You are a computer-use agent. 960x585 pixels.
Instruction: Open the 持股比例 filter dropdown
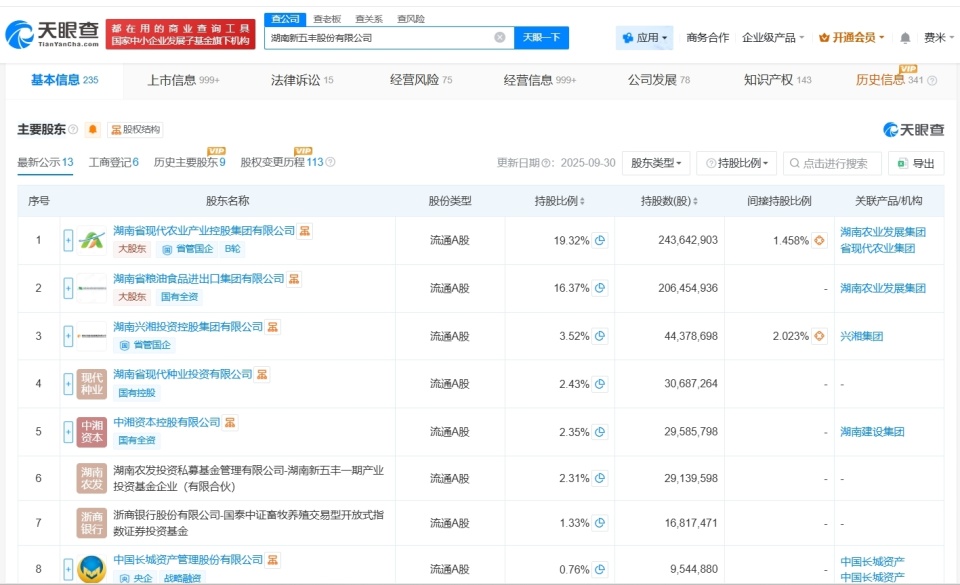coord(737,163)
